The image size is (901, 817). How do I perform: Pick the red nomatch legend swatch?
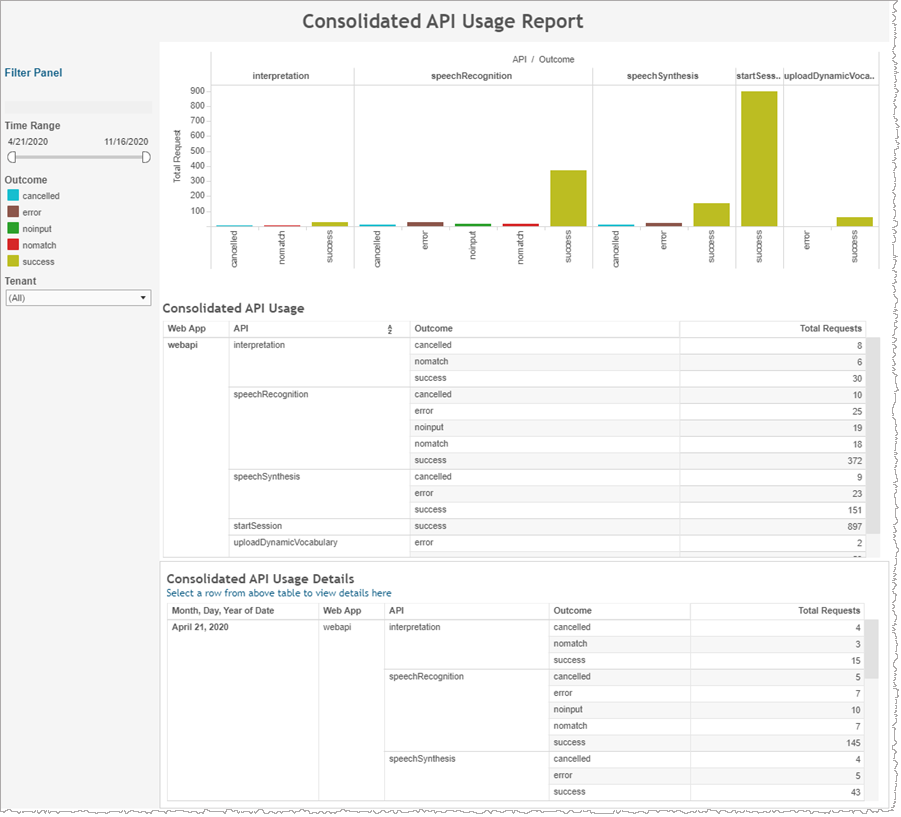tap(13, 245)
